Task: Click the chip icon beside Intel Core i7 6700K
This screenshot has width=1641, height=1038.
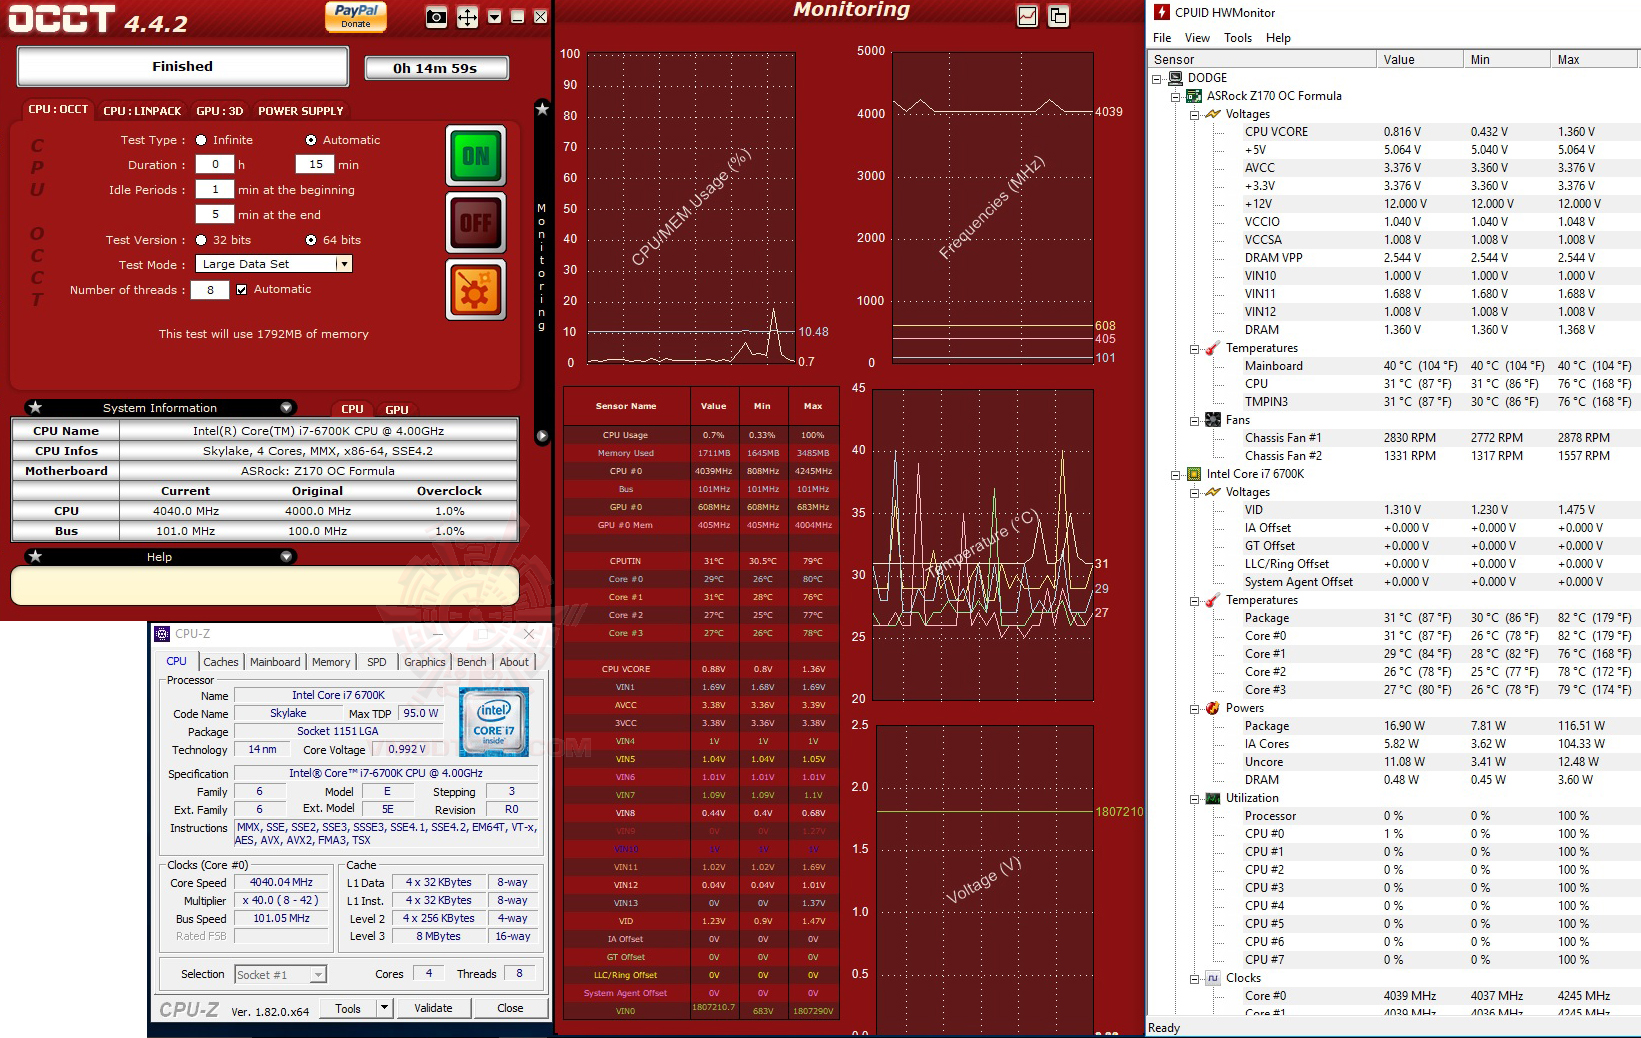Action: (x=1193, y=474)
